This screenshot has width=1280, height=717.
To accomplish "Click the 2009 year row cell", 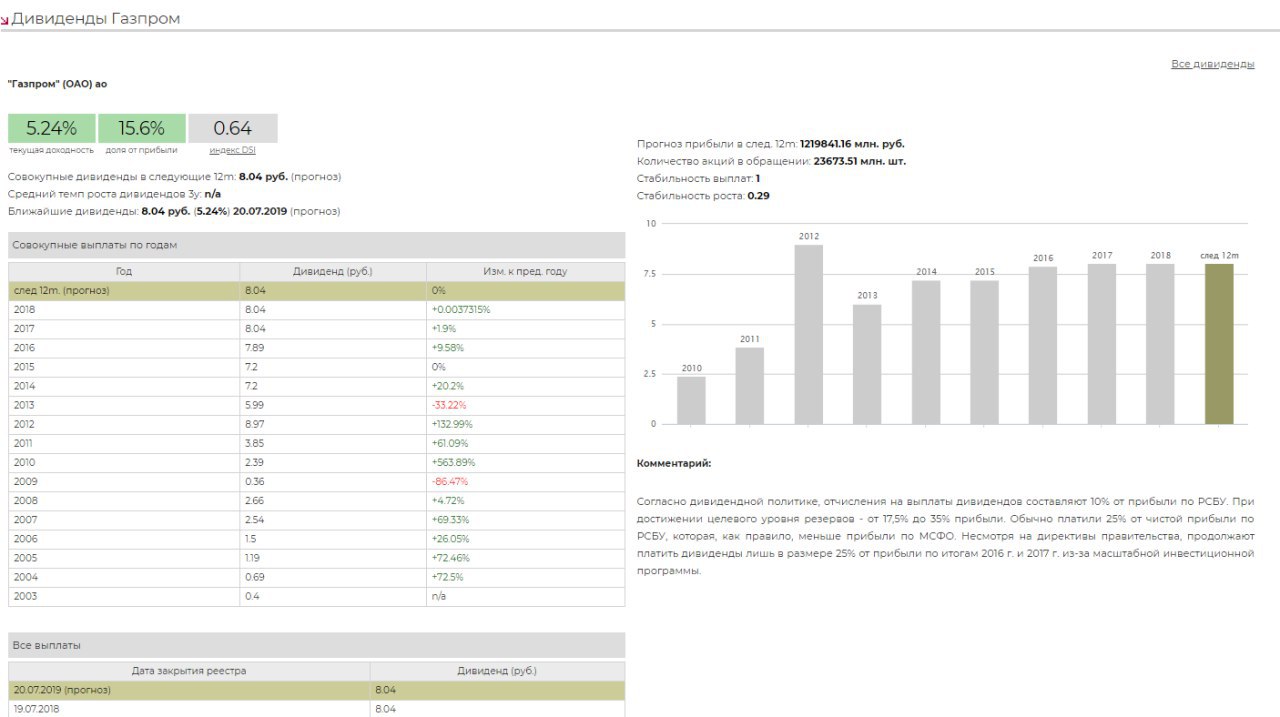I will pyautogui.click(x=124, y=481).
